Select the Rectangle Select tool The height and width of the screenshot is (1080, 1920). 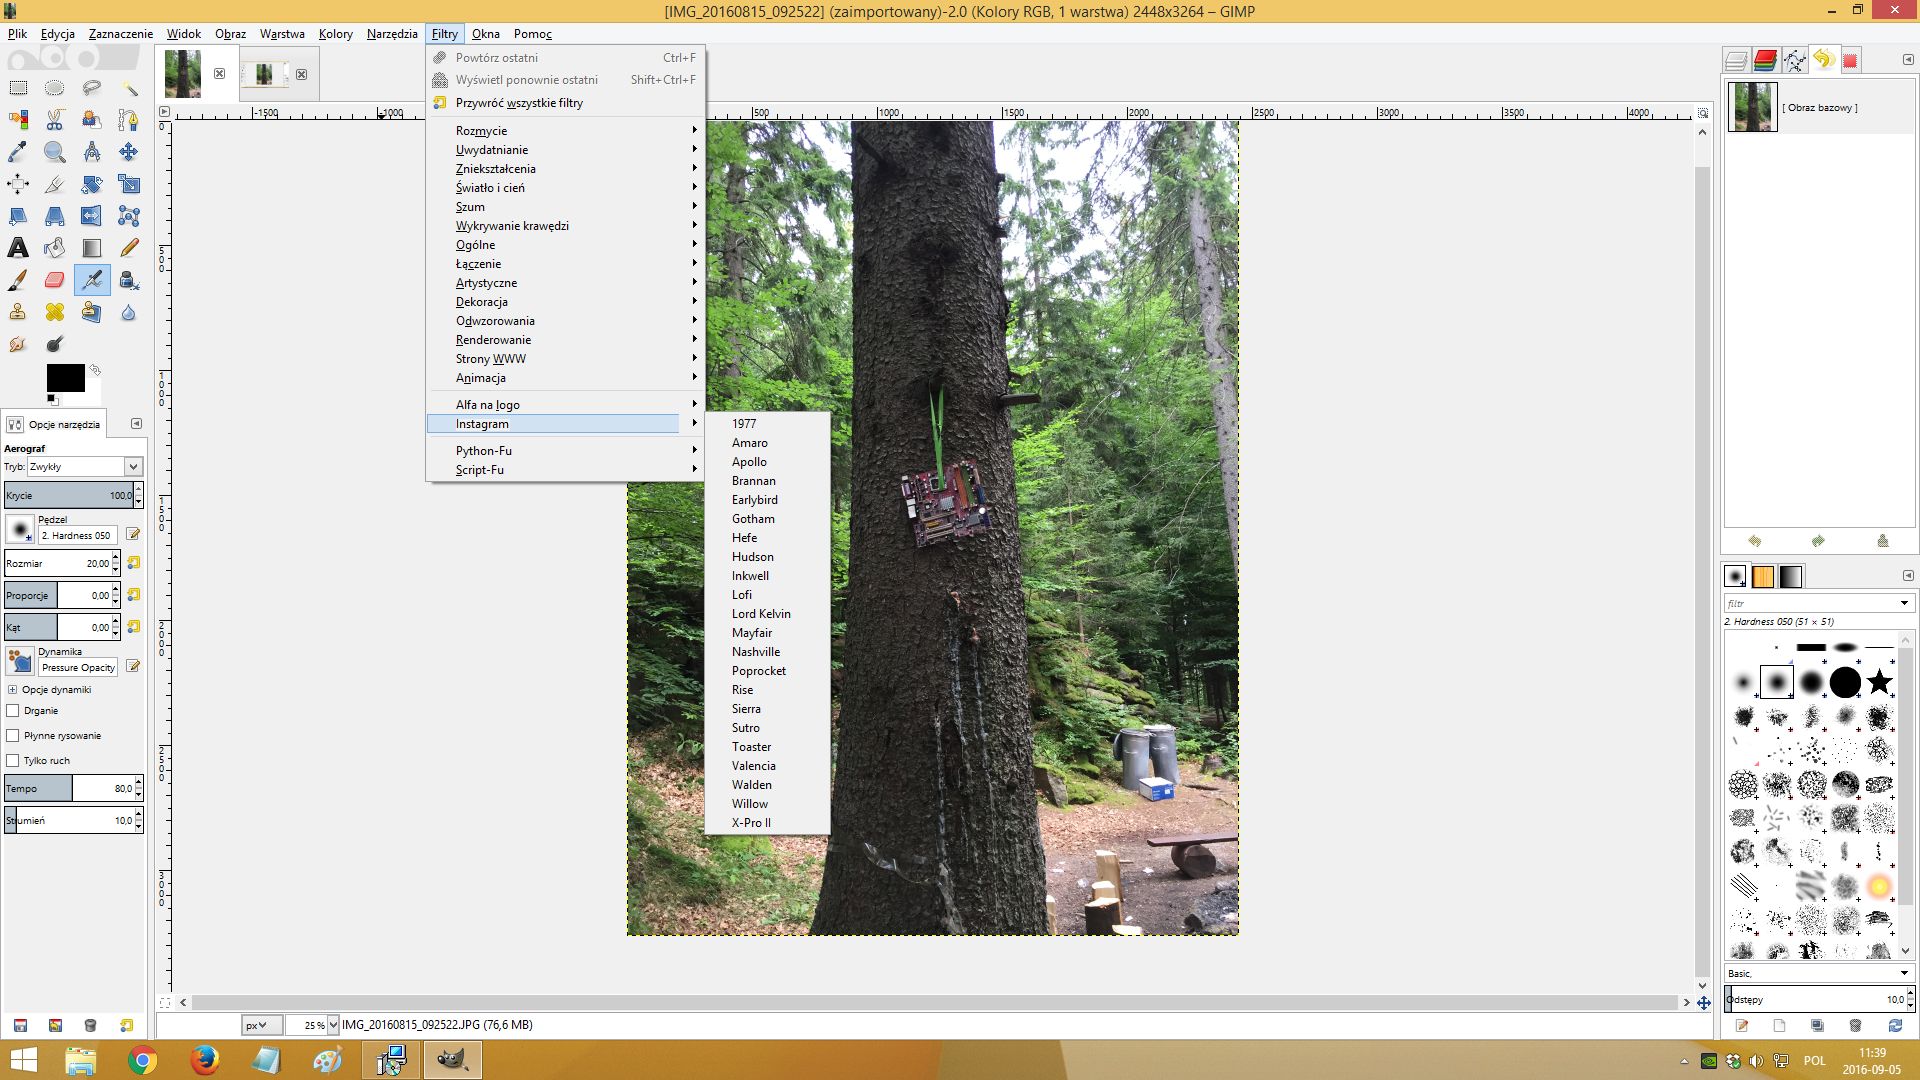[18, 88]
